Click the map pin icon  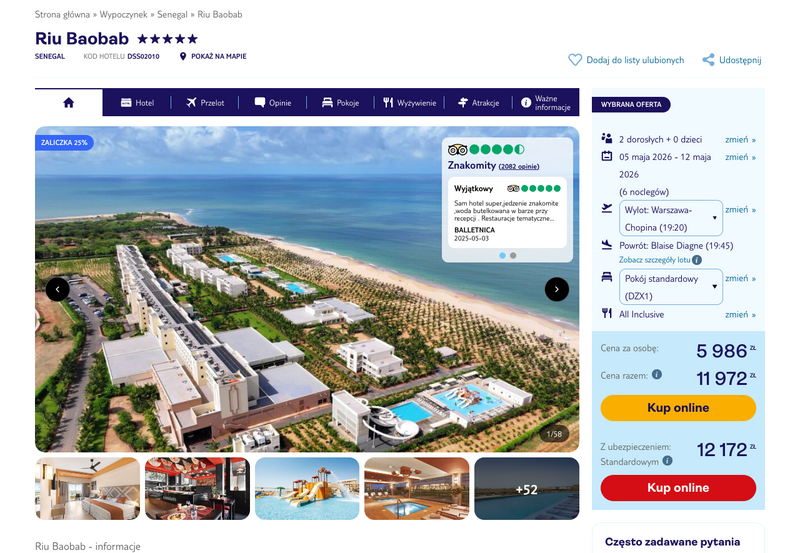183,57
